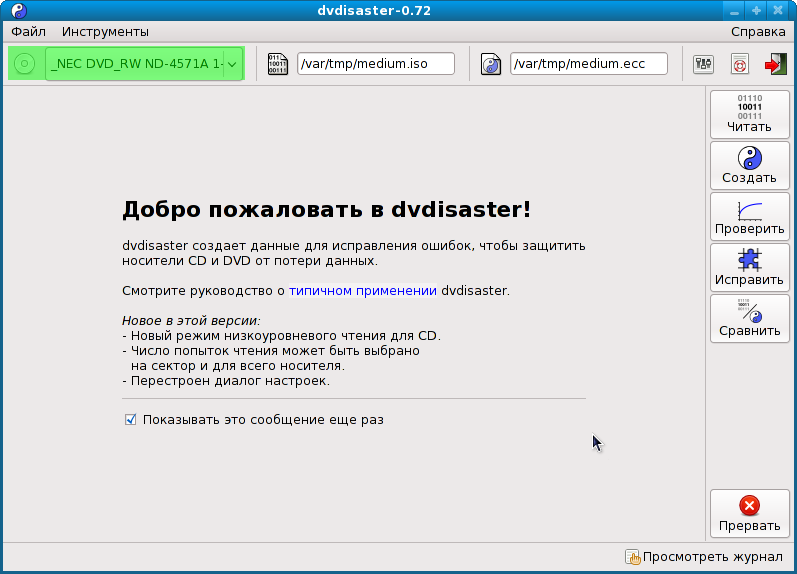
Task: Open image file chooser binary icon
Action: coord(278,64)
